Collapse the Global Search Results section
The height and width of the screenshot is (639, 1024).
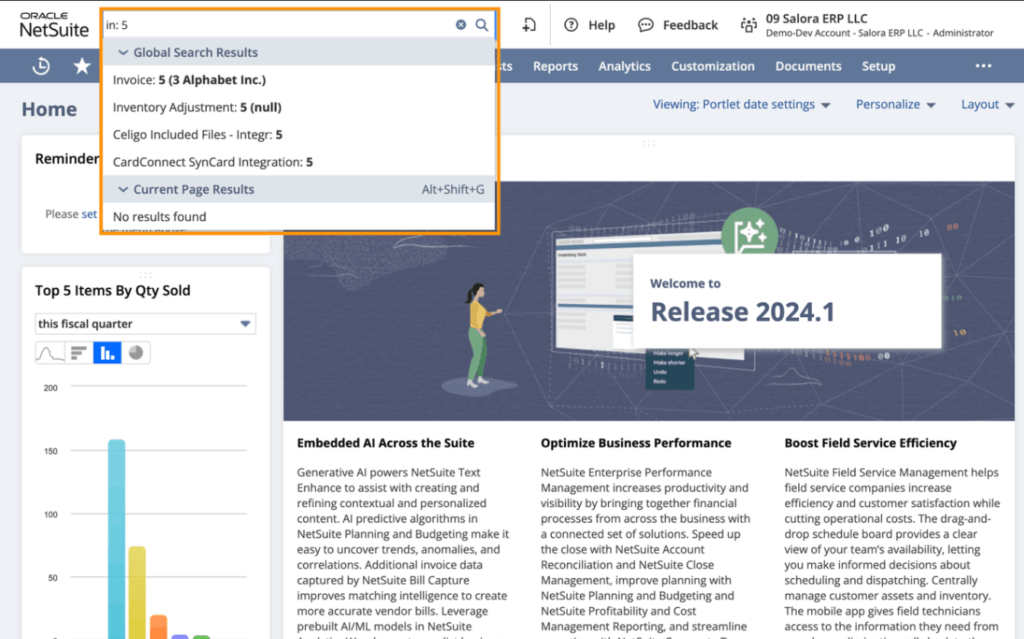point(123,53)
